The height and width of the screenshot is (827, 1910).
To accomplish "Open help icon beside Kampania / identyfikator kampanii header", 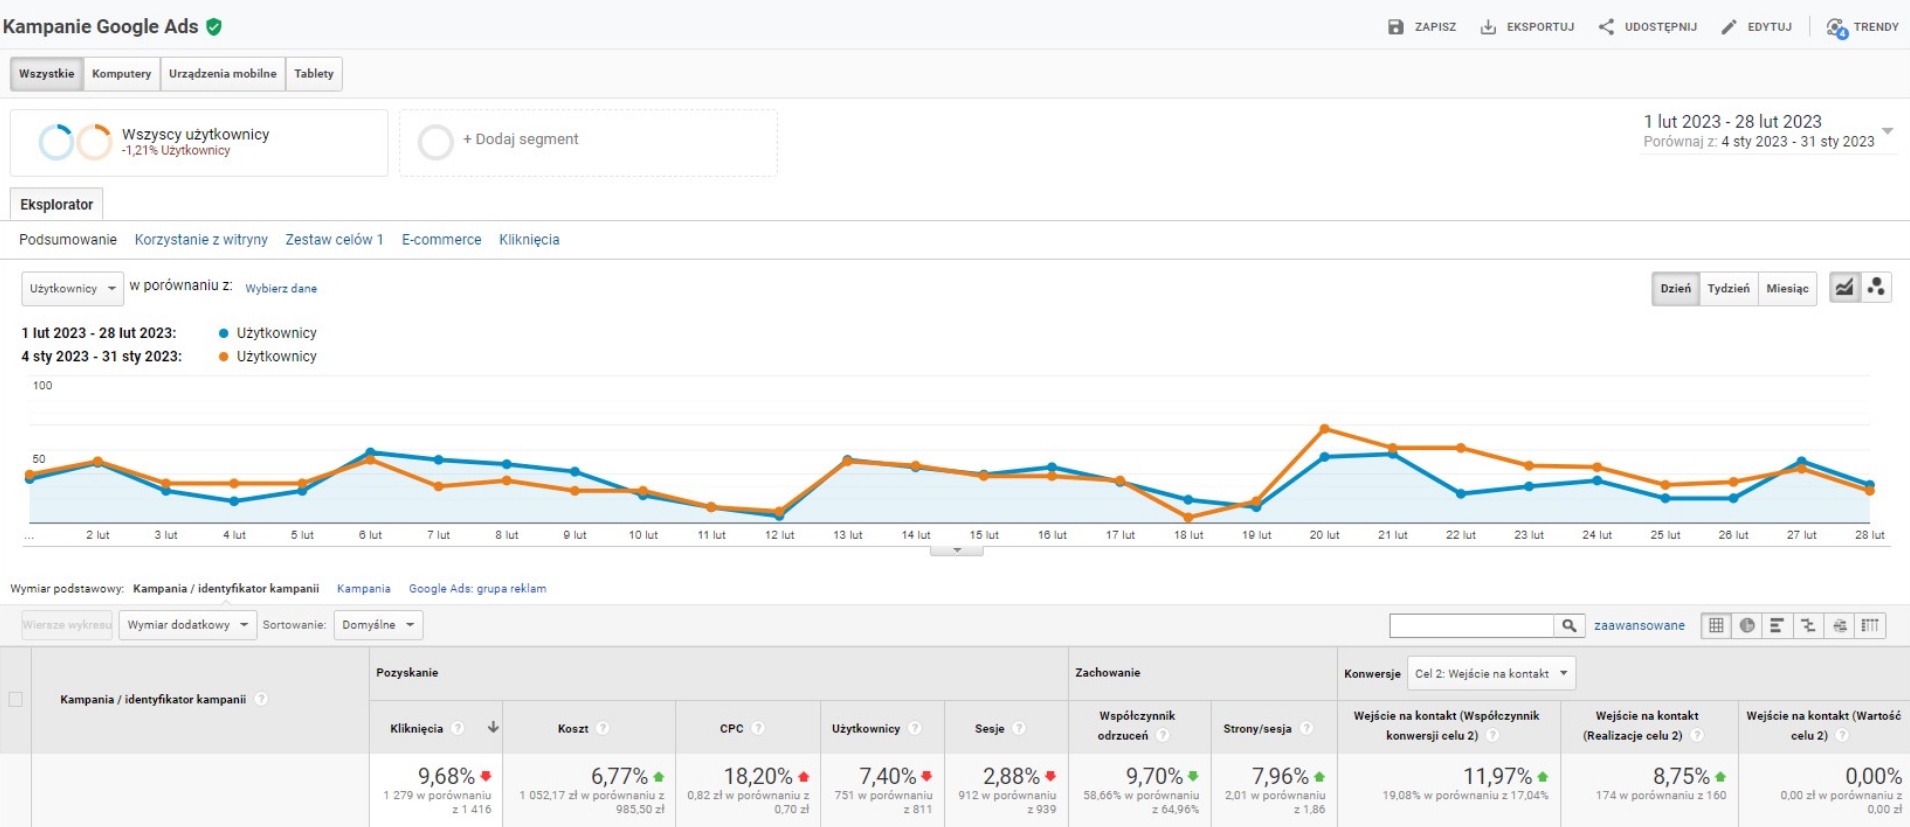I will pyautogui.click(x=261, y=699).
